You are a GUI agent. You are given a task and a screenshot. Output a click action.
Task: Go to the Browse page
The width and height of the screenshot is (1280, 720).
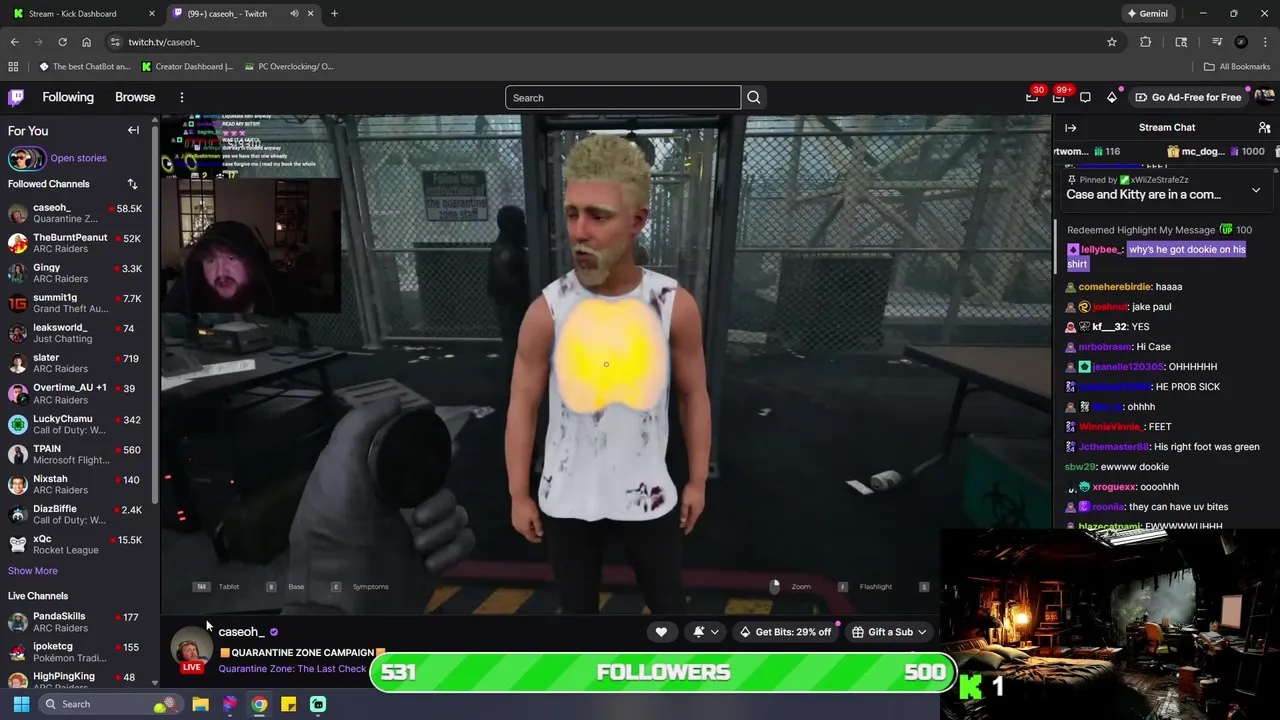[x=135, y=97]
